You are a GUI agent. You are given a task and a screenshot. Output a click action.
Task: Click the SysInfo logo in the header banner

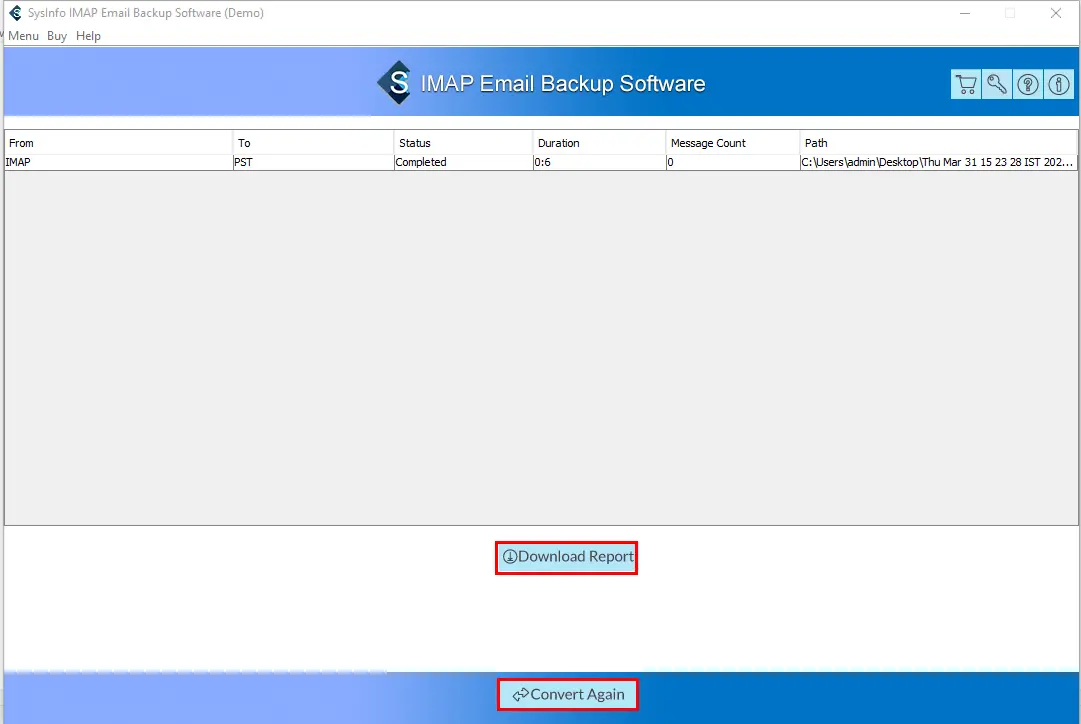(x=396, y=84)
